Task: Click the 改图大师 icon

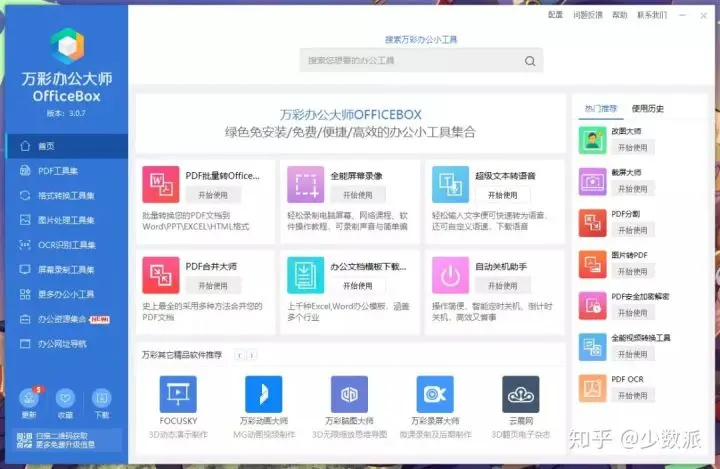Action: click(592, 140)
